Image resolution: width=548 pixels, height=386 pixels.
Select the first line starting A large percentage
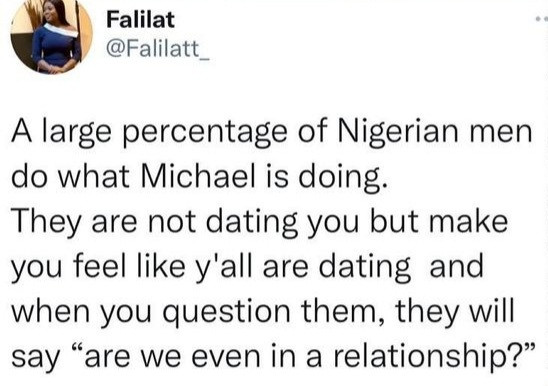coord(272,133)
